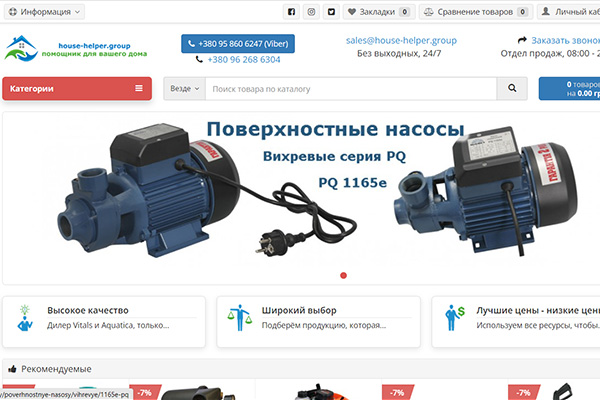This screenshot has width=600, height=400.
Task: Click the Twitter icon in top bar
Action: [x=331, y=12]
